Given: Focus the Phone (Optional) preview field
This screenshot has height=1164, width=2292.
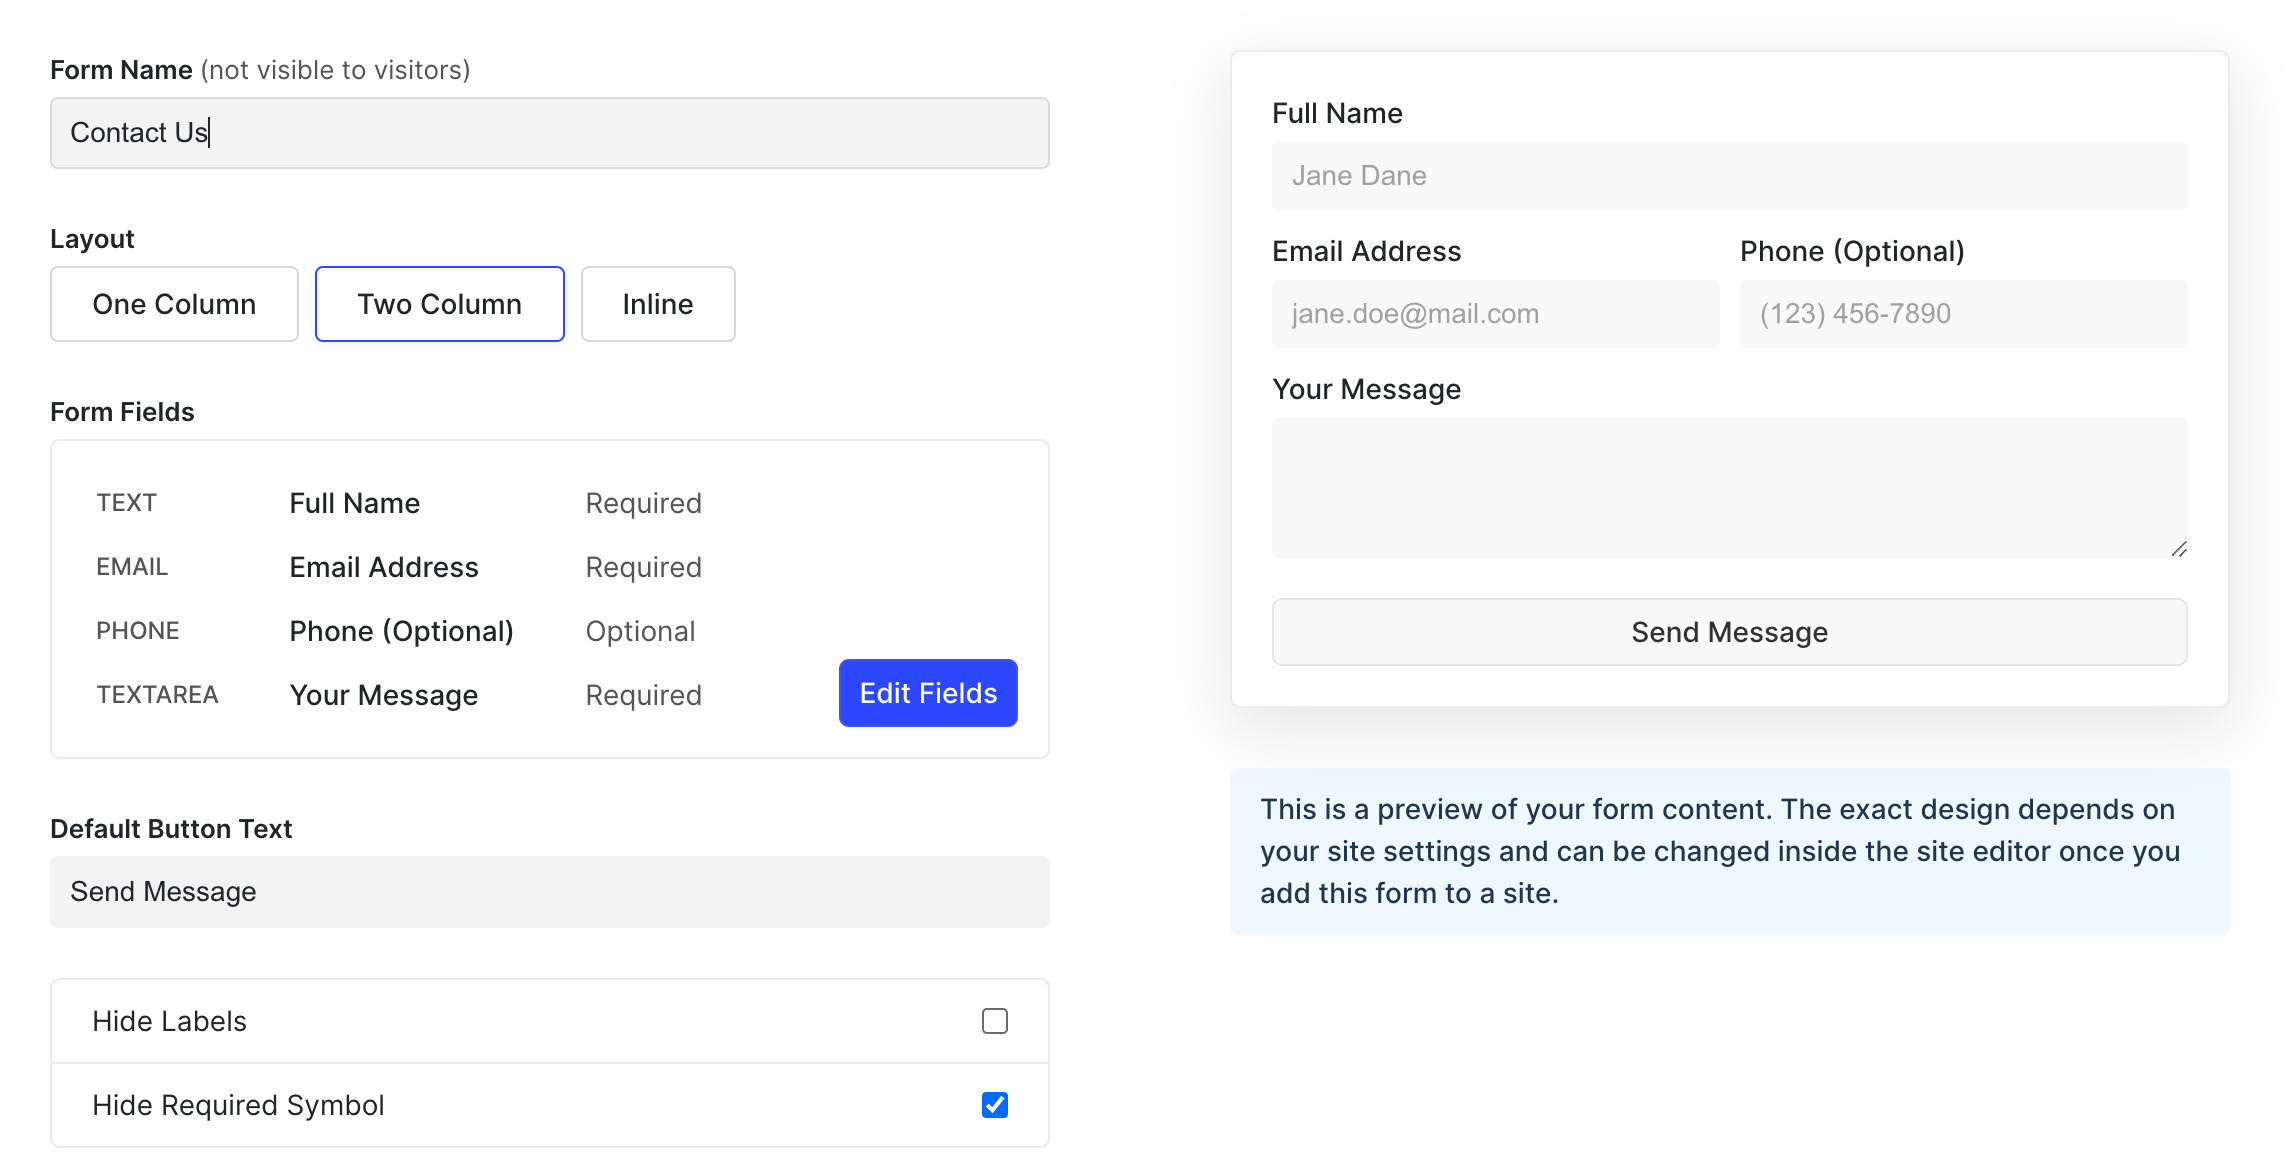Looking at the screenshot, I should point(1962,314).
